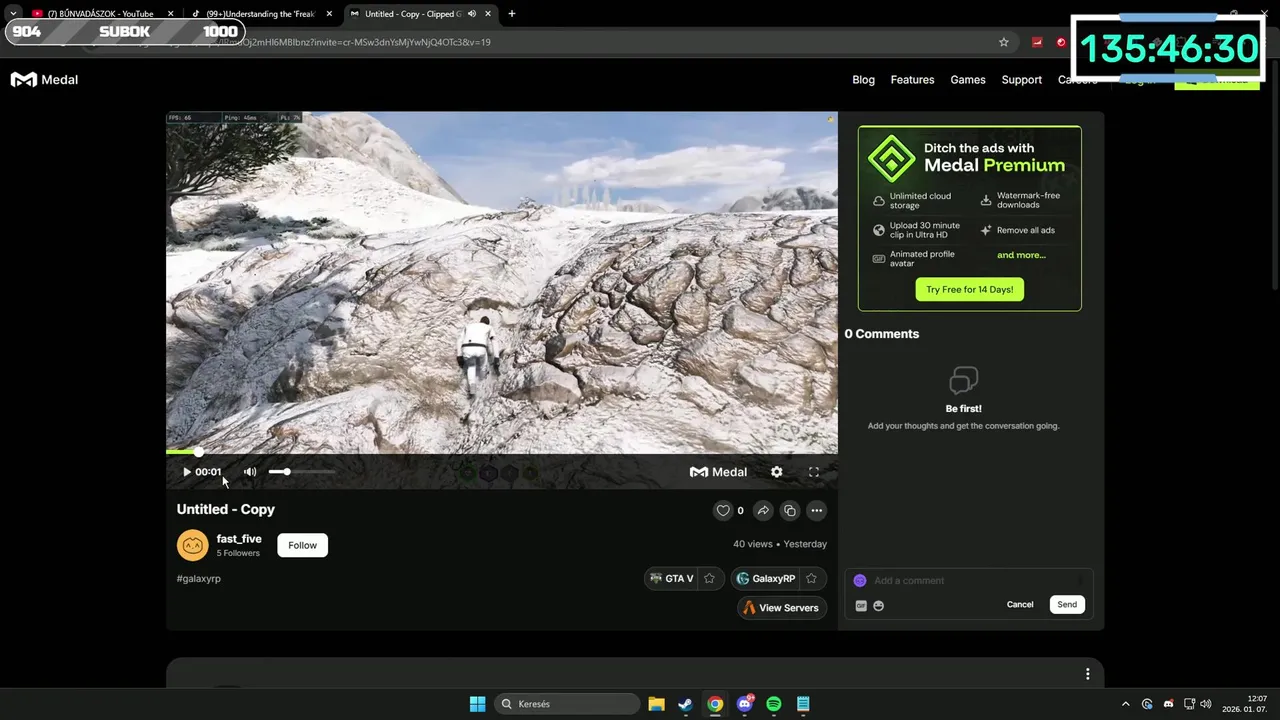Image resolution: width=1280 pixels, height=720 pixels.
Task: Like the clip with the heart icon
Action: point(723,510)
